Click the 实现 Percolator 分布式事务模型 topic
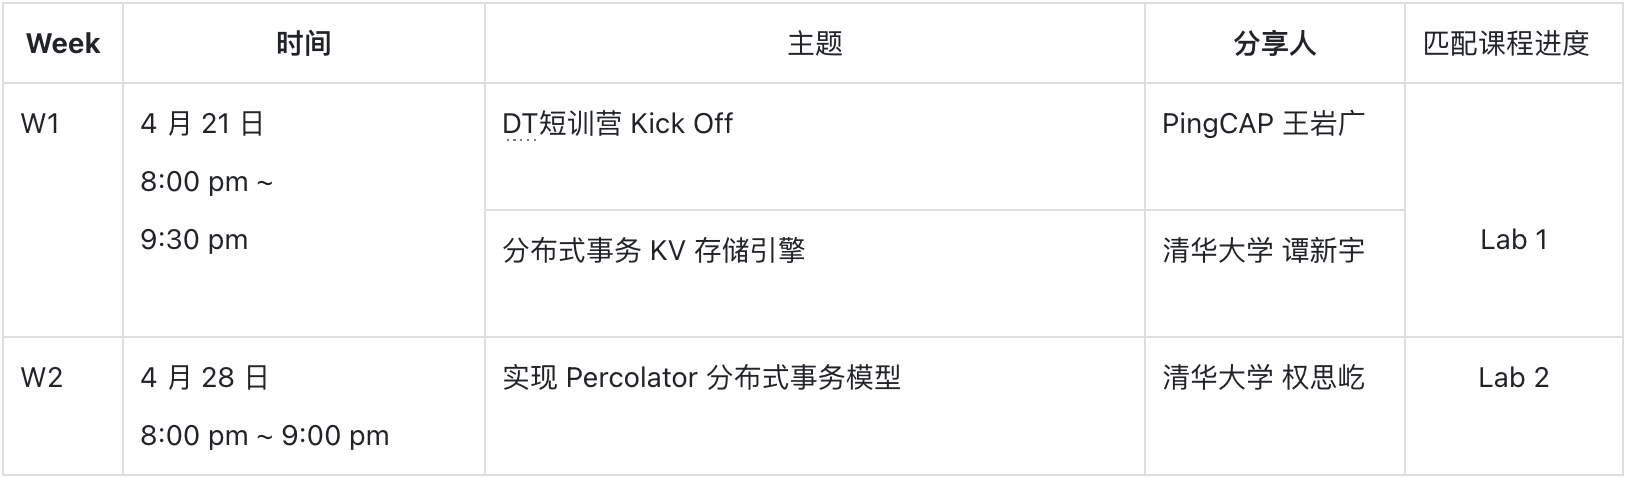This screenshot has height=478, width=1626. pyautogui.click(x=701, y=378)
